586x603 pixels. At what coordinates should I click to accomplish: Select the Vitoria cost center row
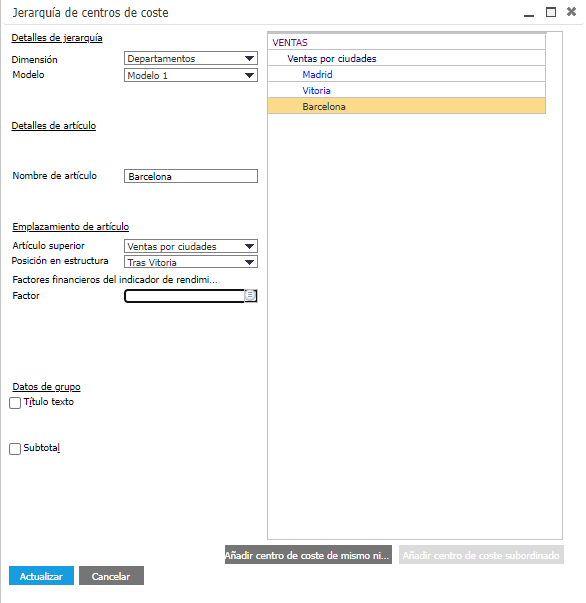coord(406,90)
